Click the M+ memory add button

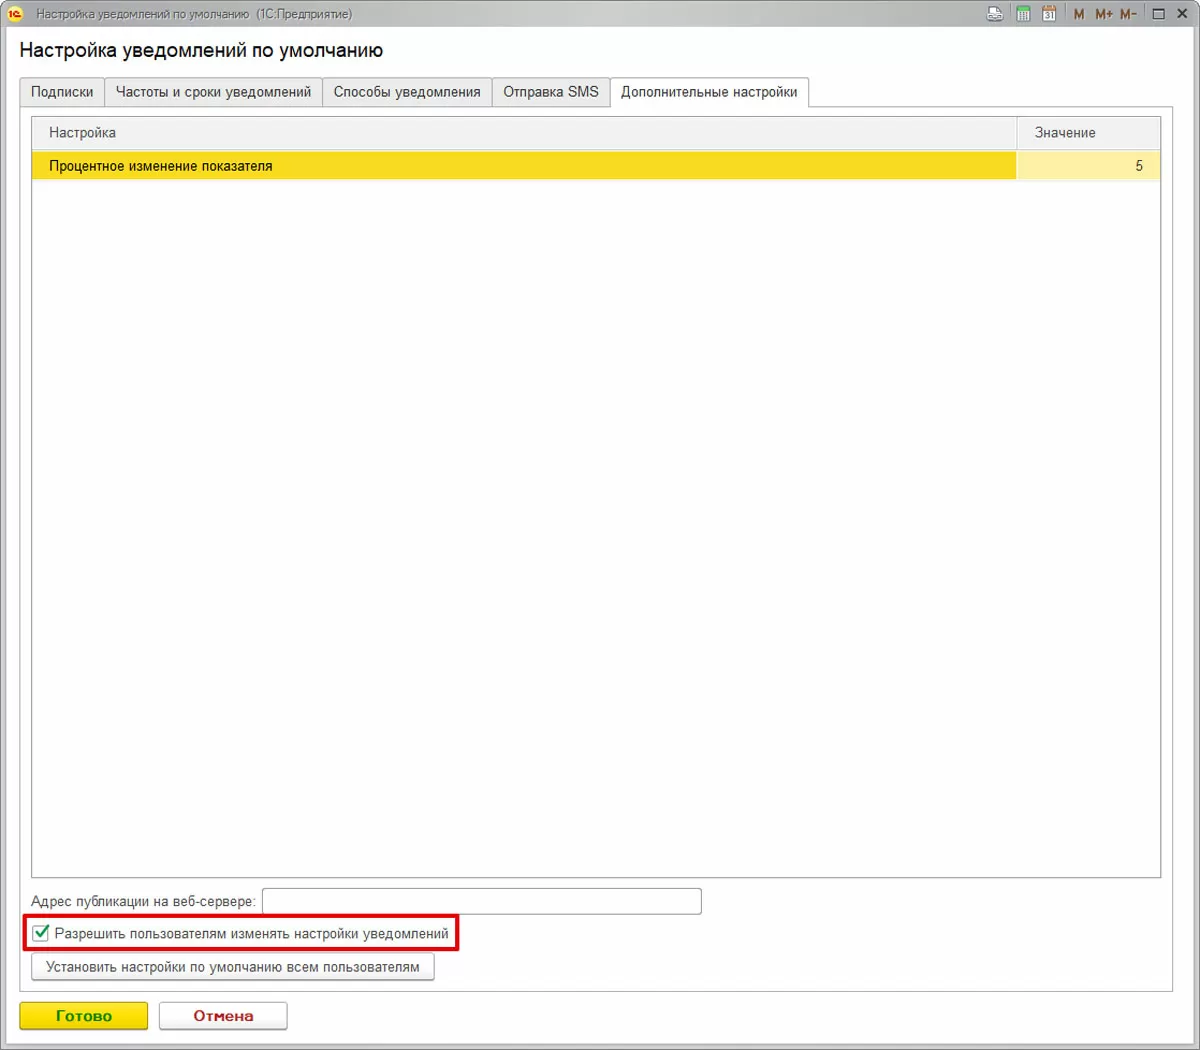(x=1104, y=14)
